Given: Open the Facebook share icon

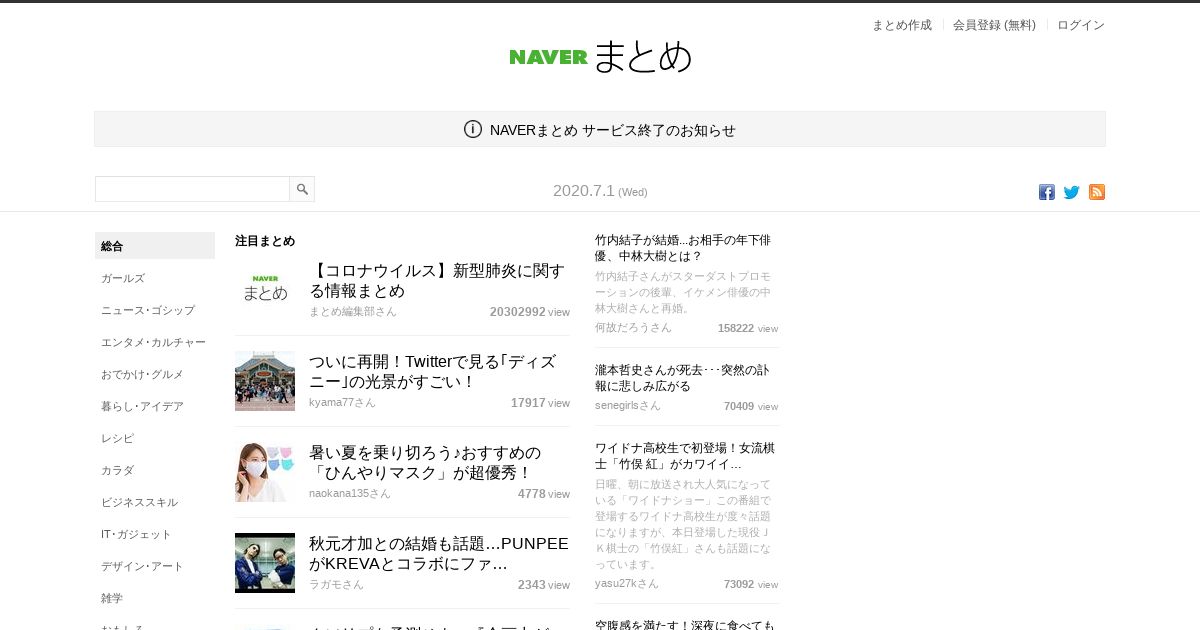Looking at the screenshot, I should pyautogui.click(x=1046, y=192).
